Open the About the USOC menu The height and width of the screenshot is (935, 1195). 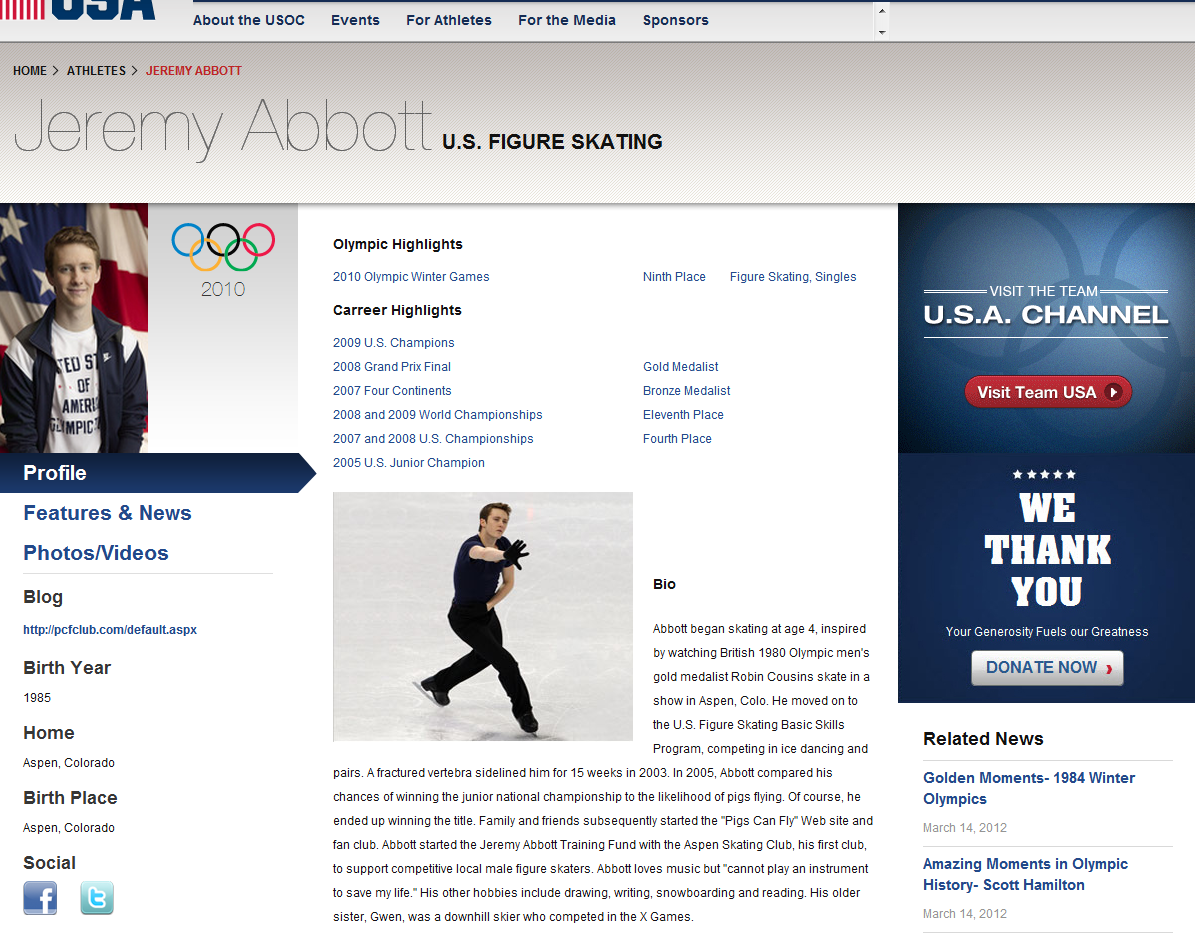248,20
